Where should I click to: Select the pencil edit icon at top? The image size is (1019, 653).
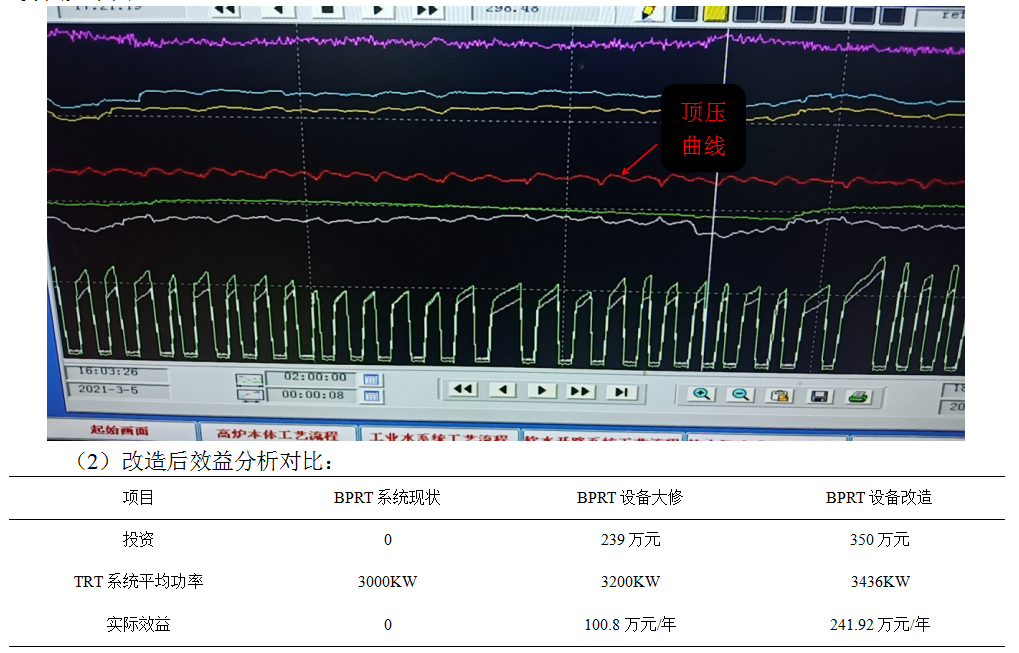pos(648,11)
